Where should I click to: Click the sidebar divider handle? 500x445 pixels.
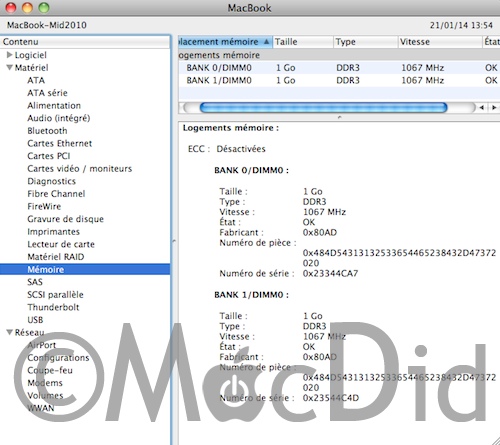tap(174, 241)
